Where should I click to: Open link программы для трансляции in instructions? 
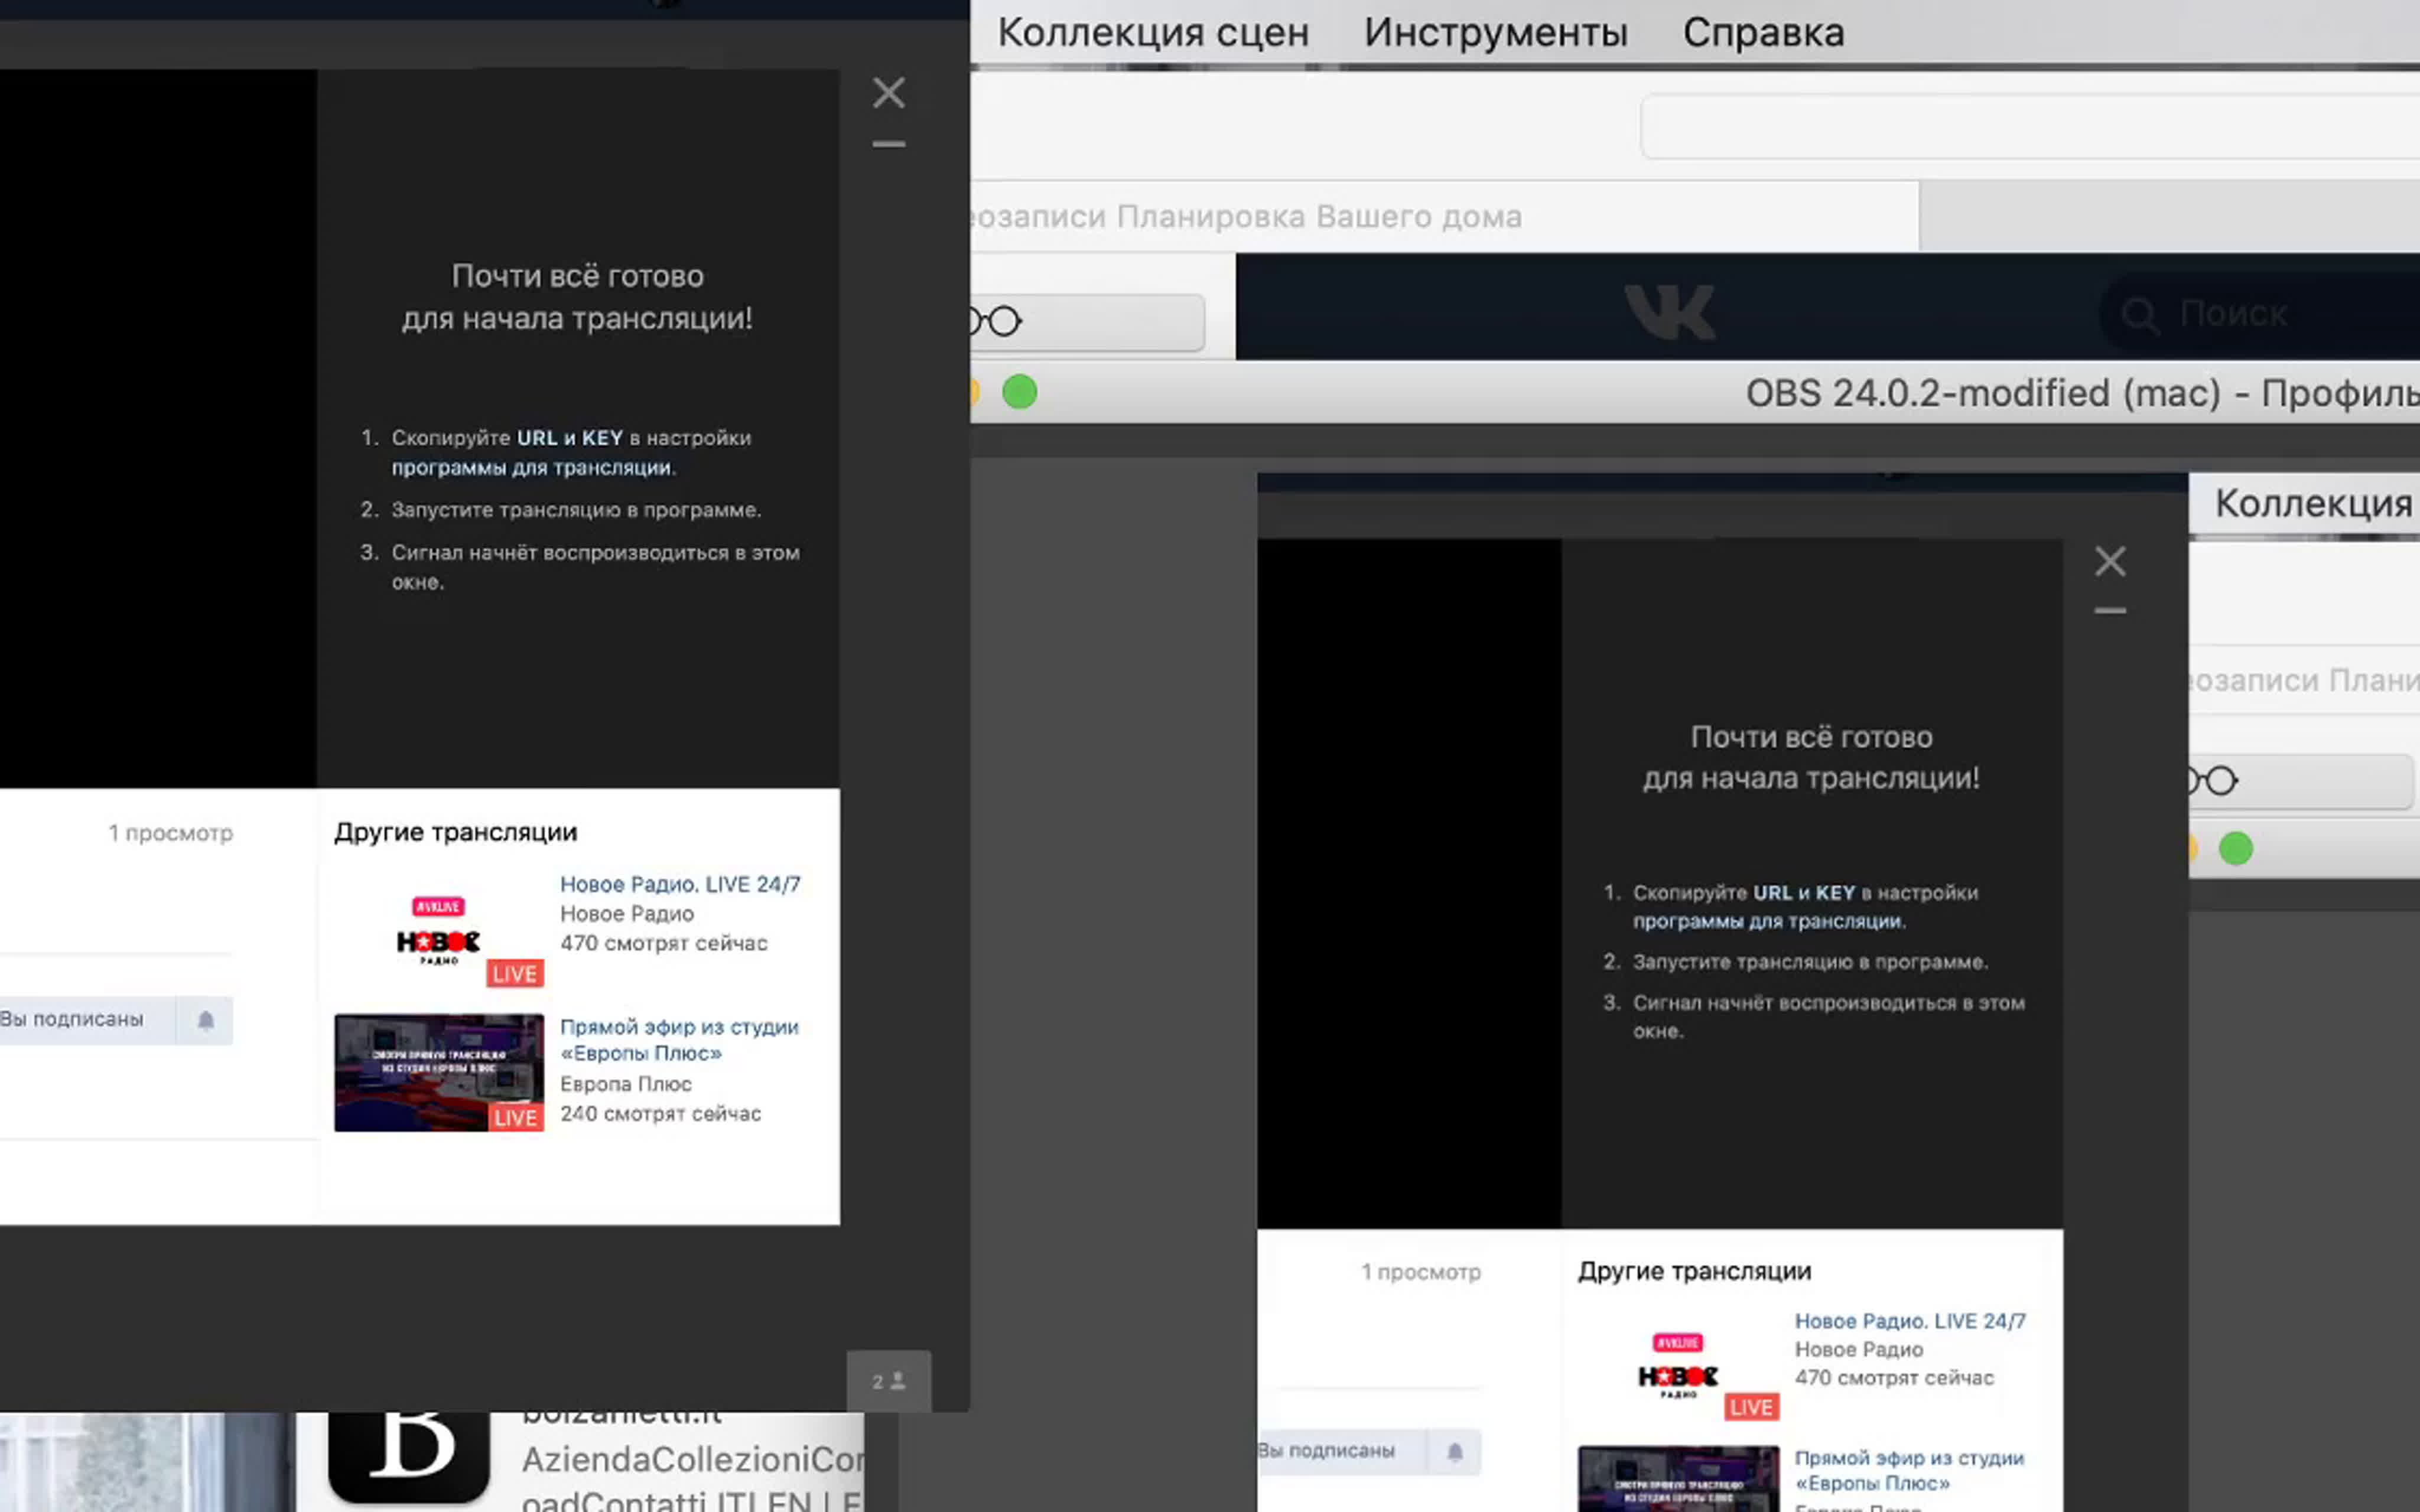(532, 468)
